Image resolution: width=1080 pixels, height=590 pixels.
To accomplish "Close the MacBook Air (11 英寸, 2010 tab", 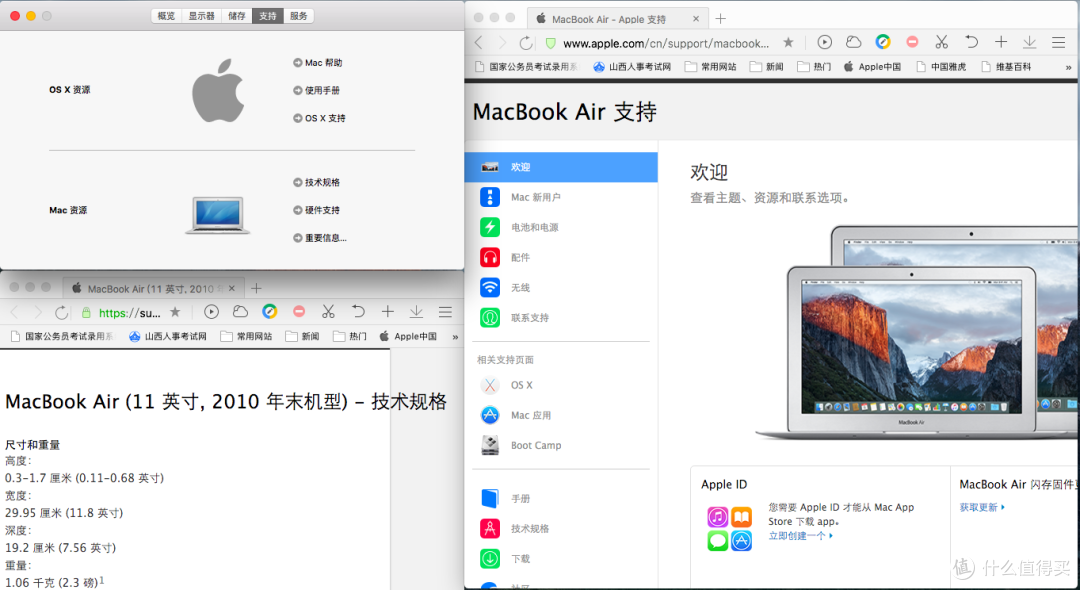I will (x=232, y=288).
